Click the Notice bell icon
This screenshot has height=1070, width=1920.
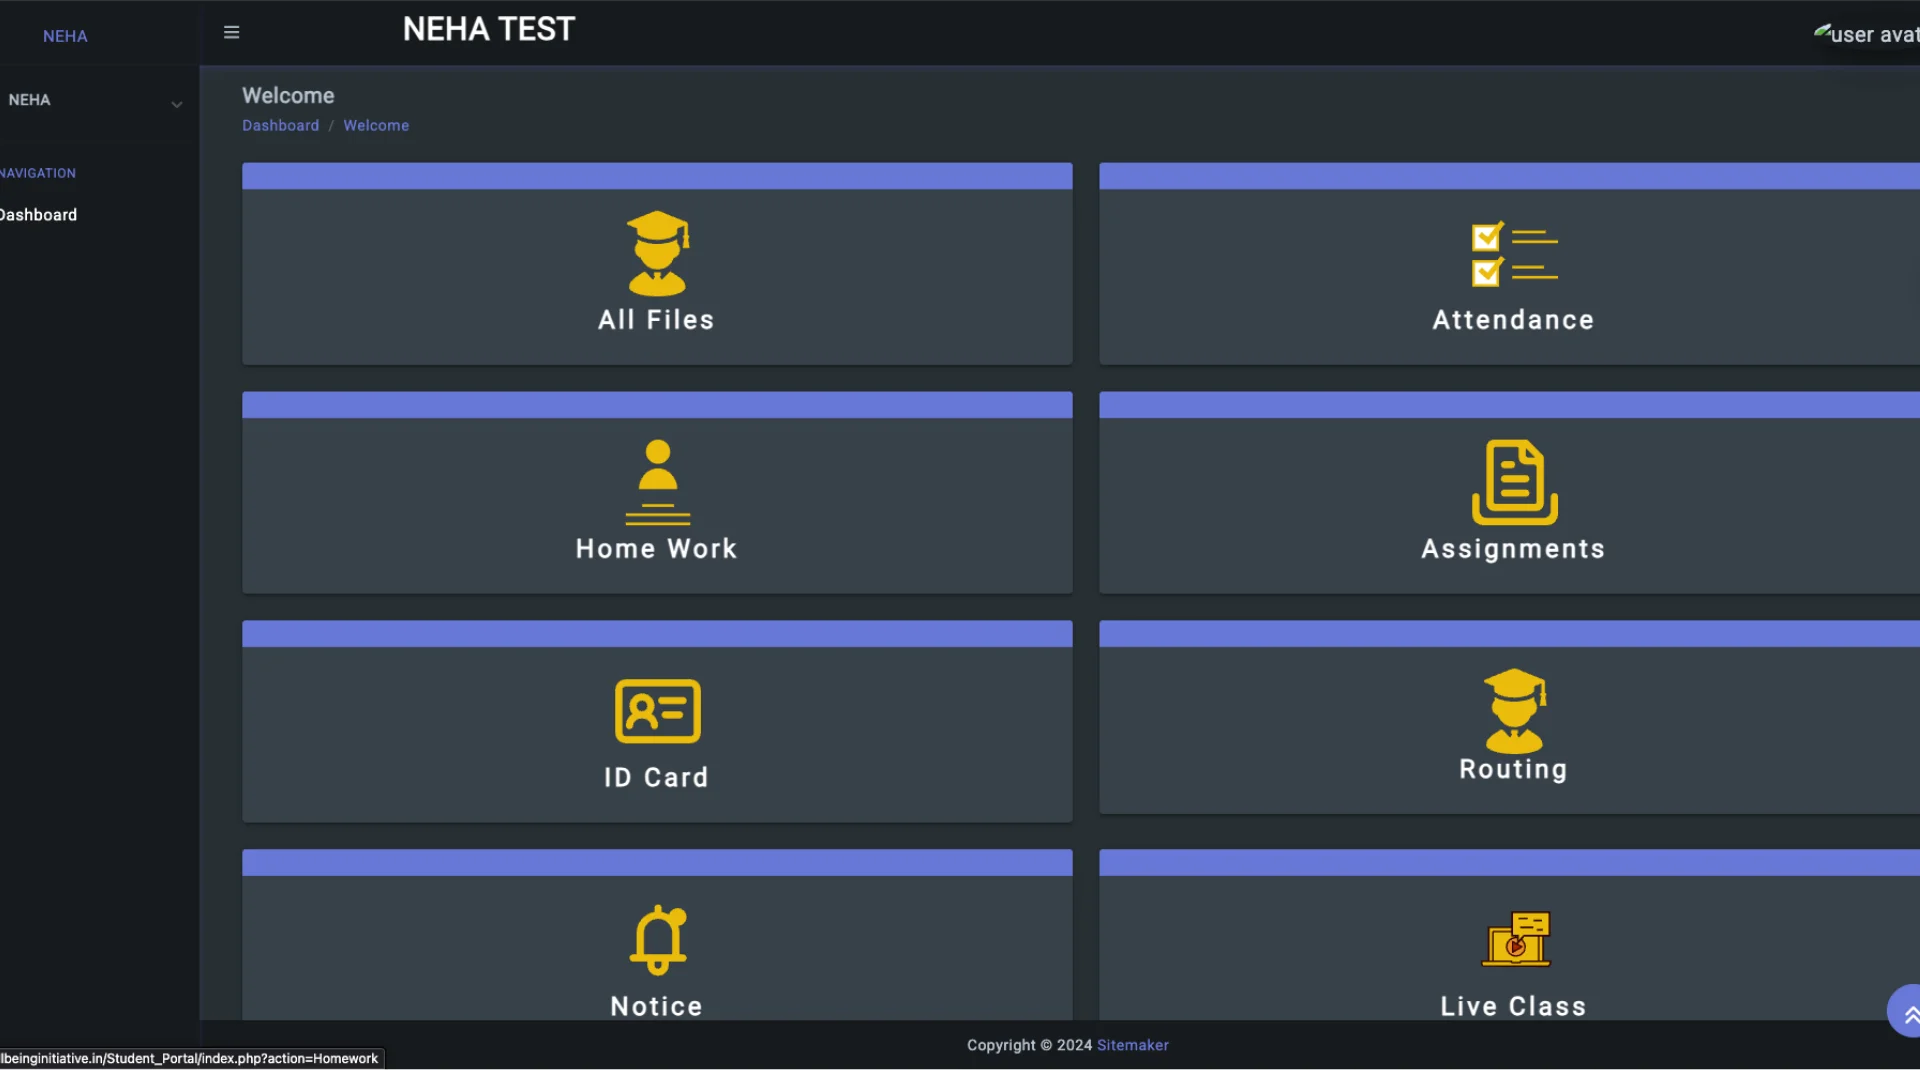tap(657, 940)
